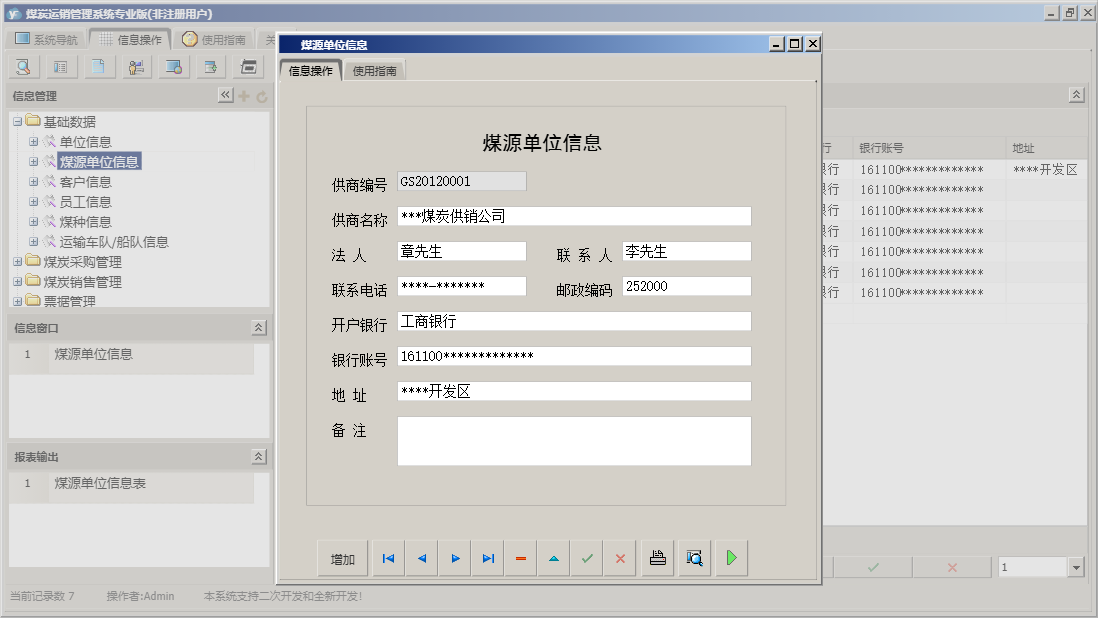Click the green execute arrow in the dialog
This screenshot has height=618, width=1098.
tap(730, 558)
